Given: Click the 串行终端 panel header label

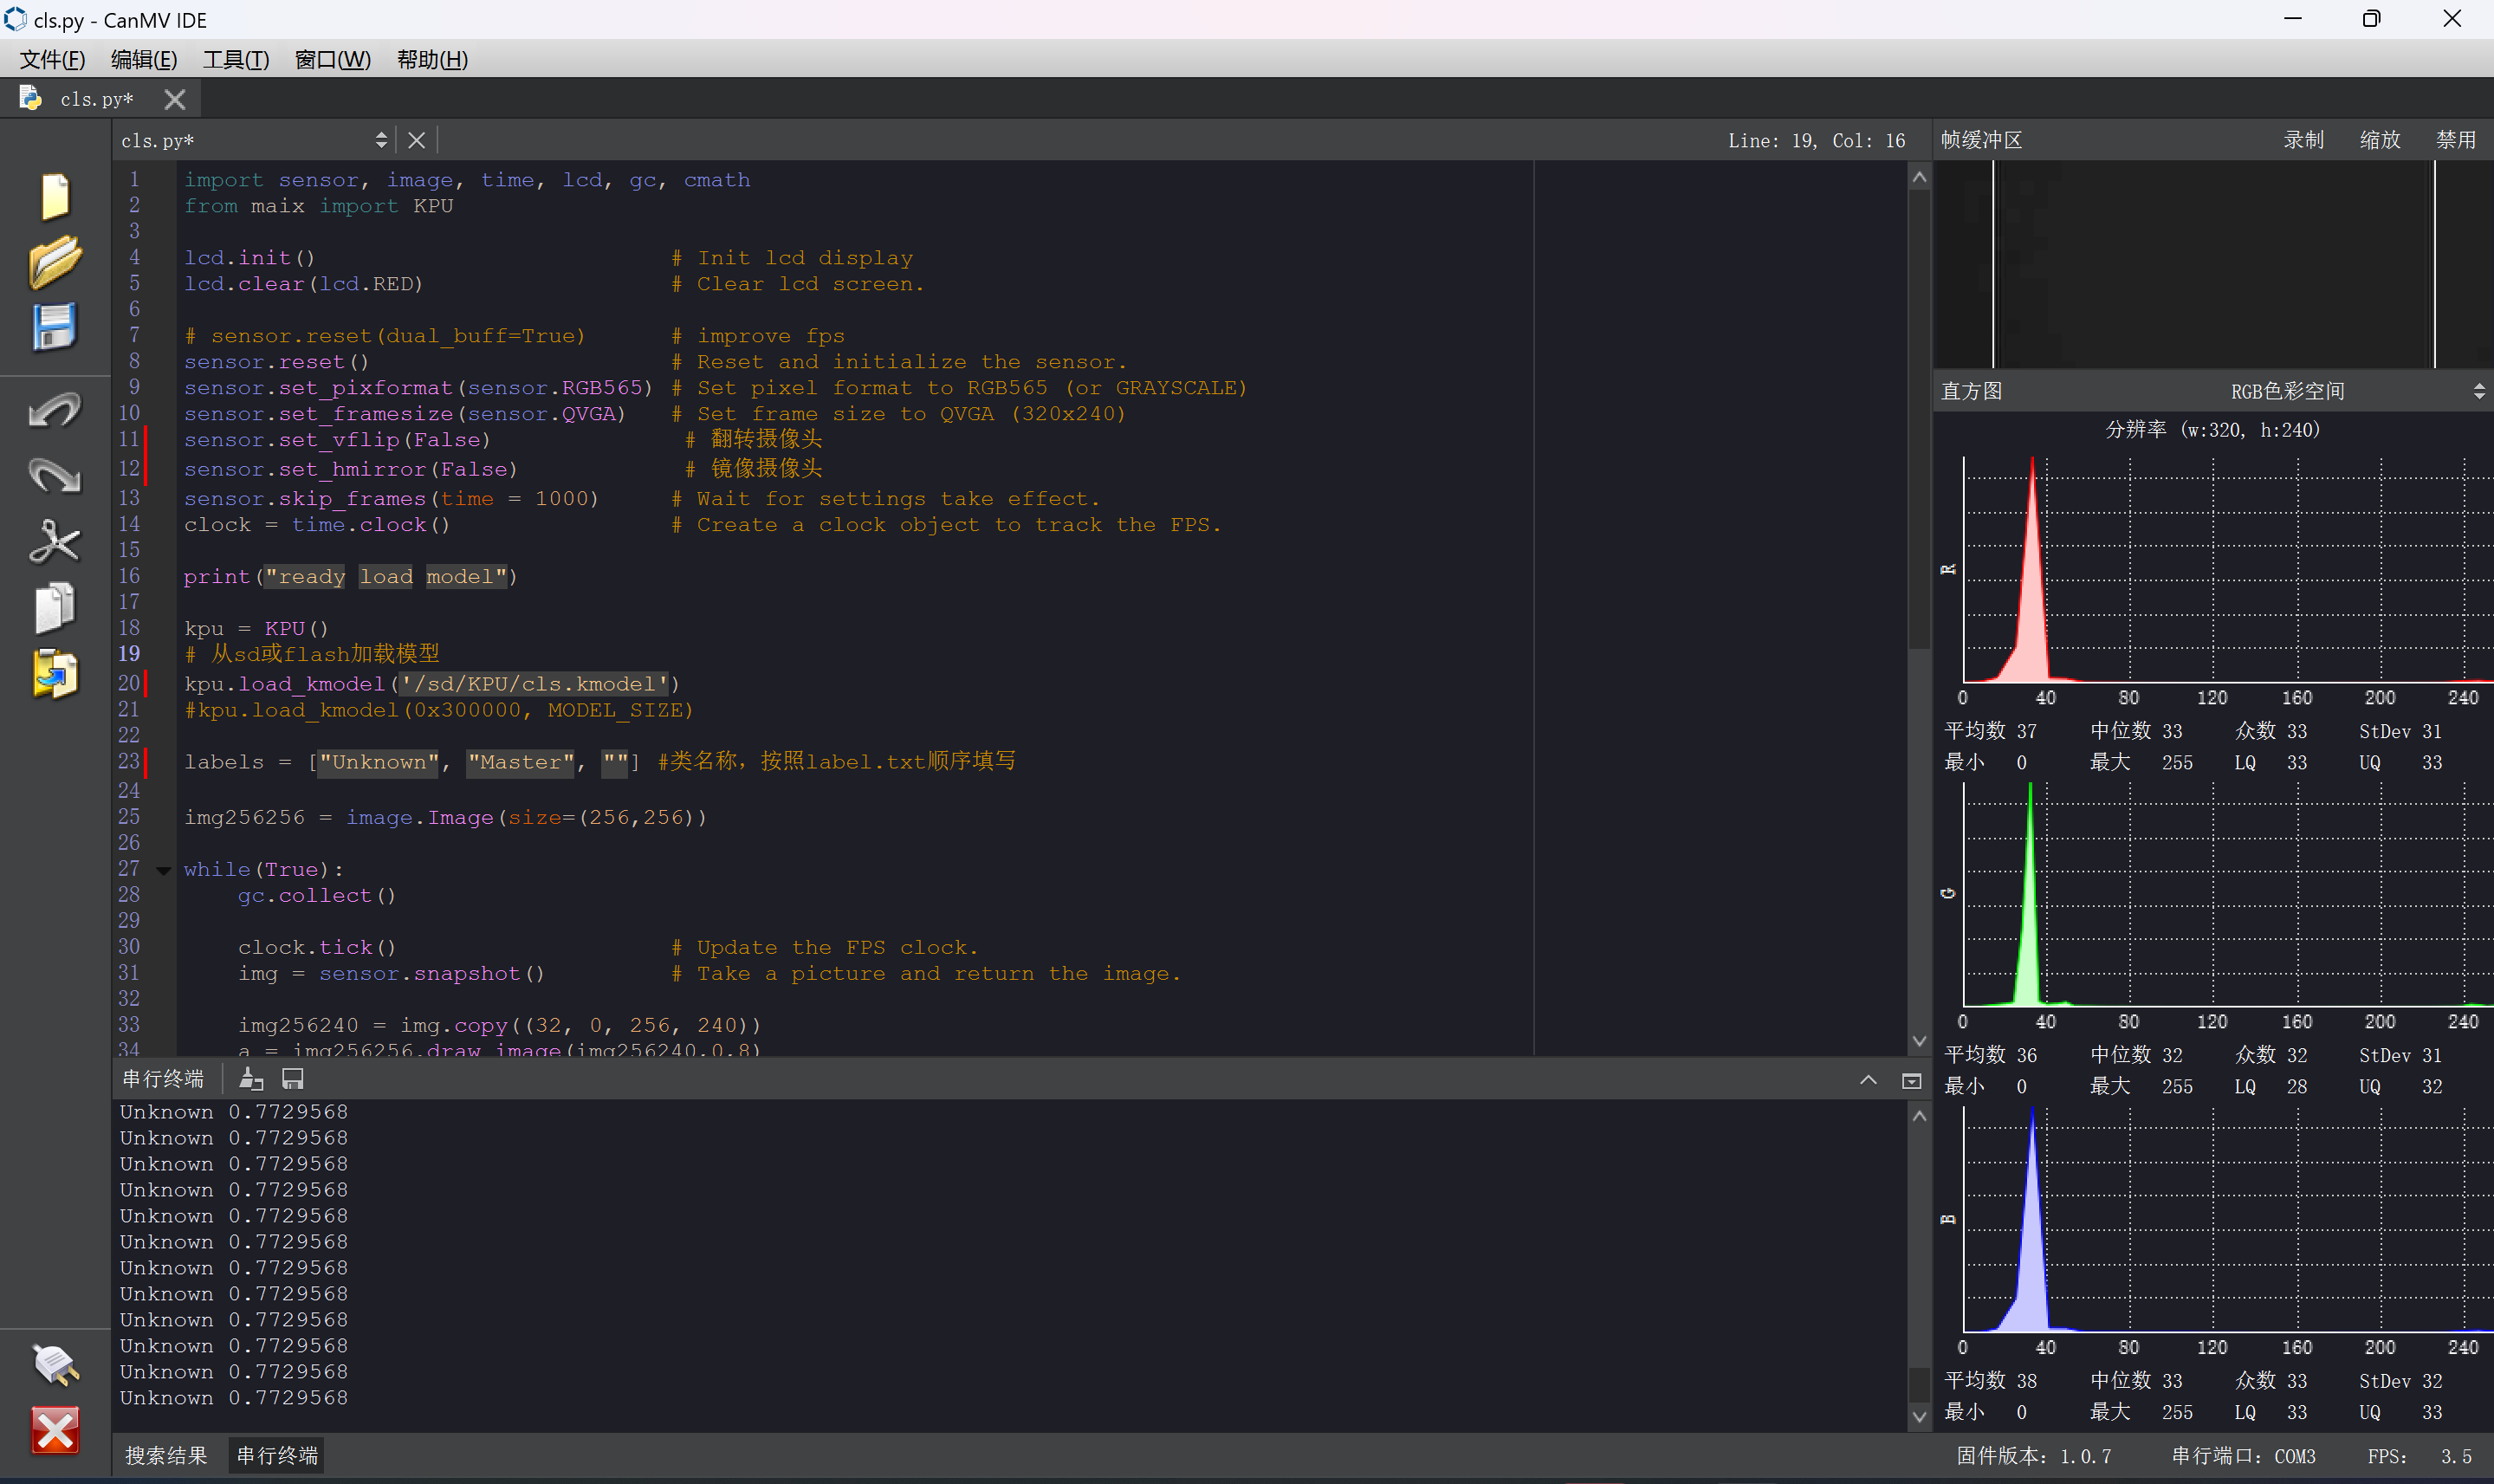Looking at the screenshot, I should click(x=163, y=1079).
